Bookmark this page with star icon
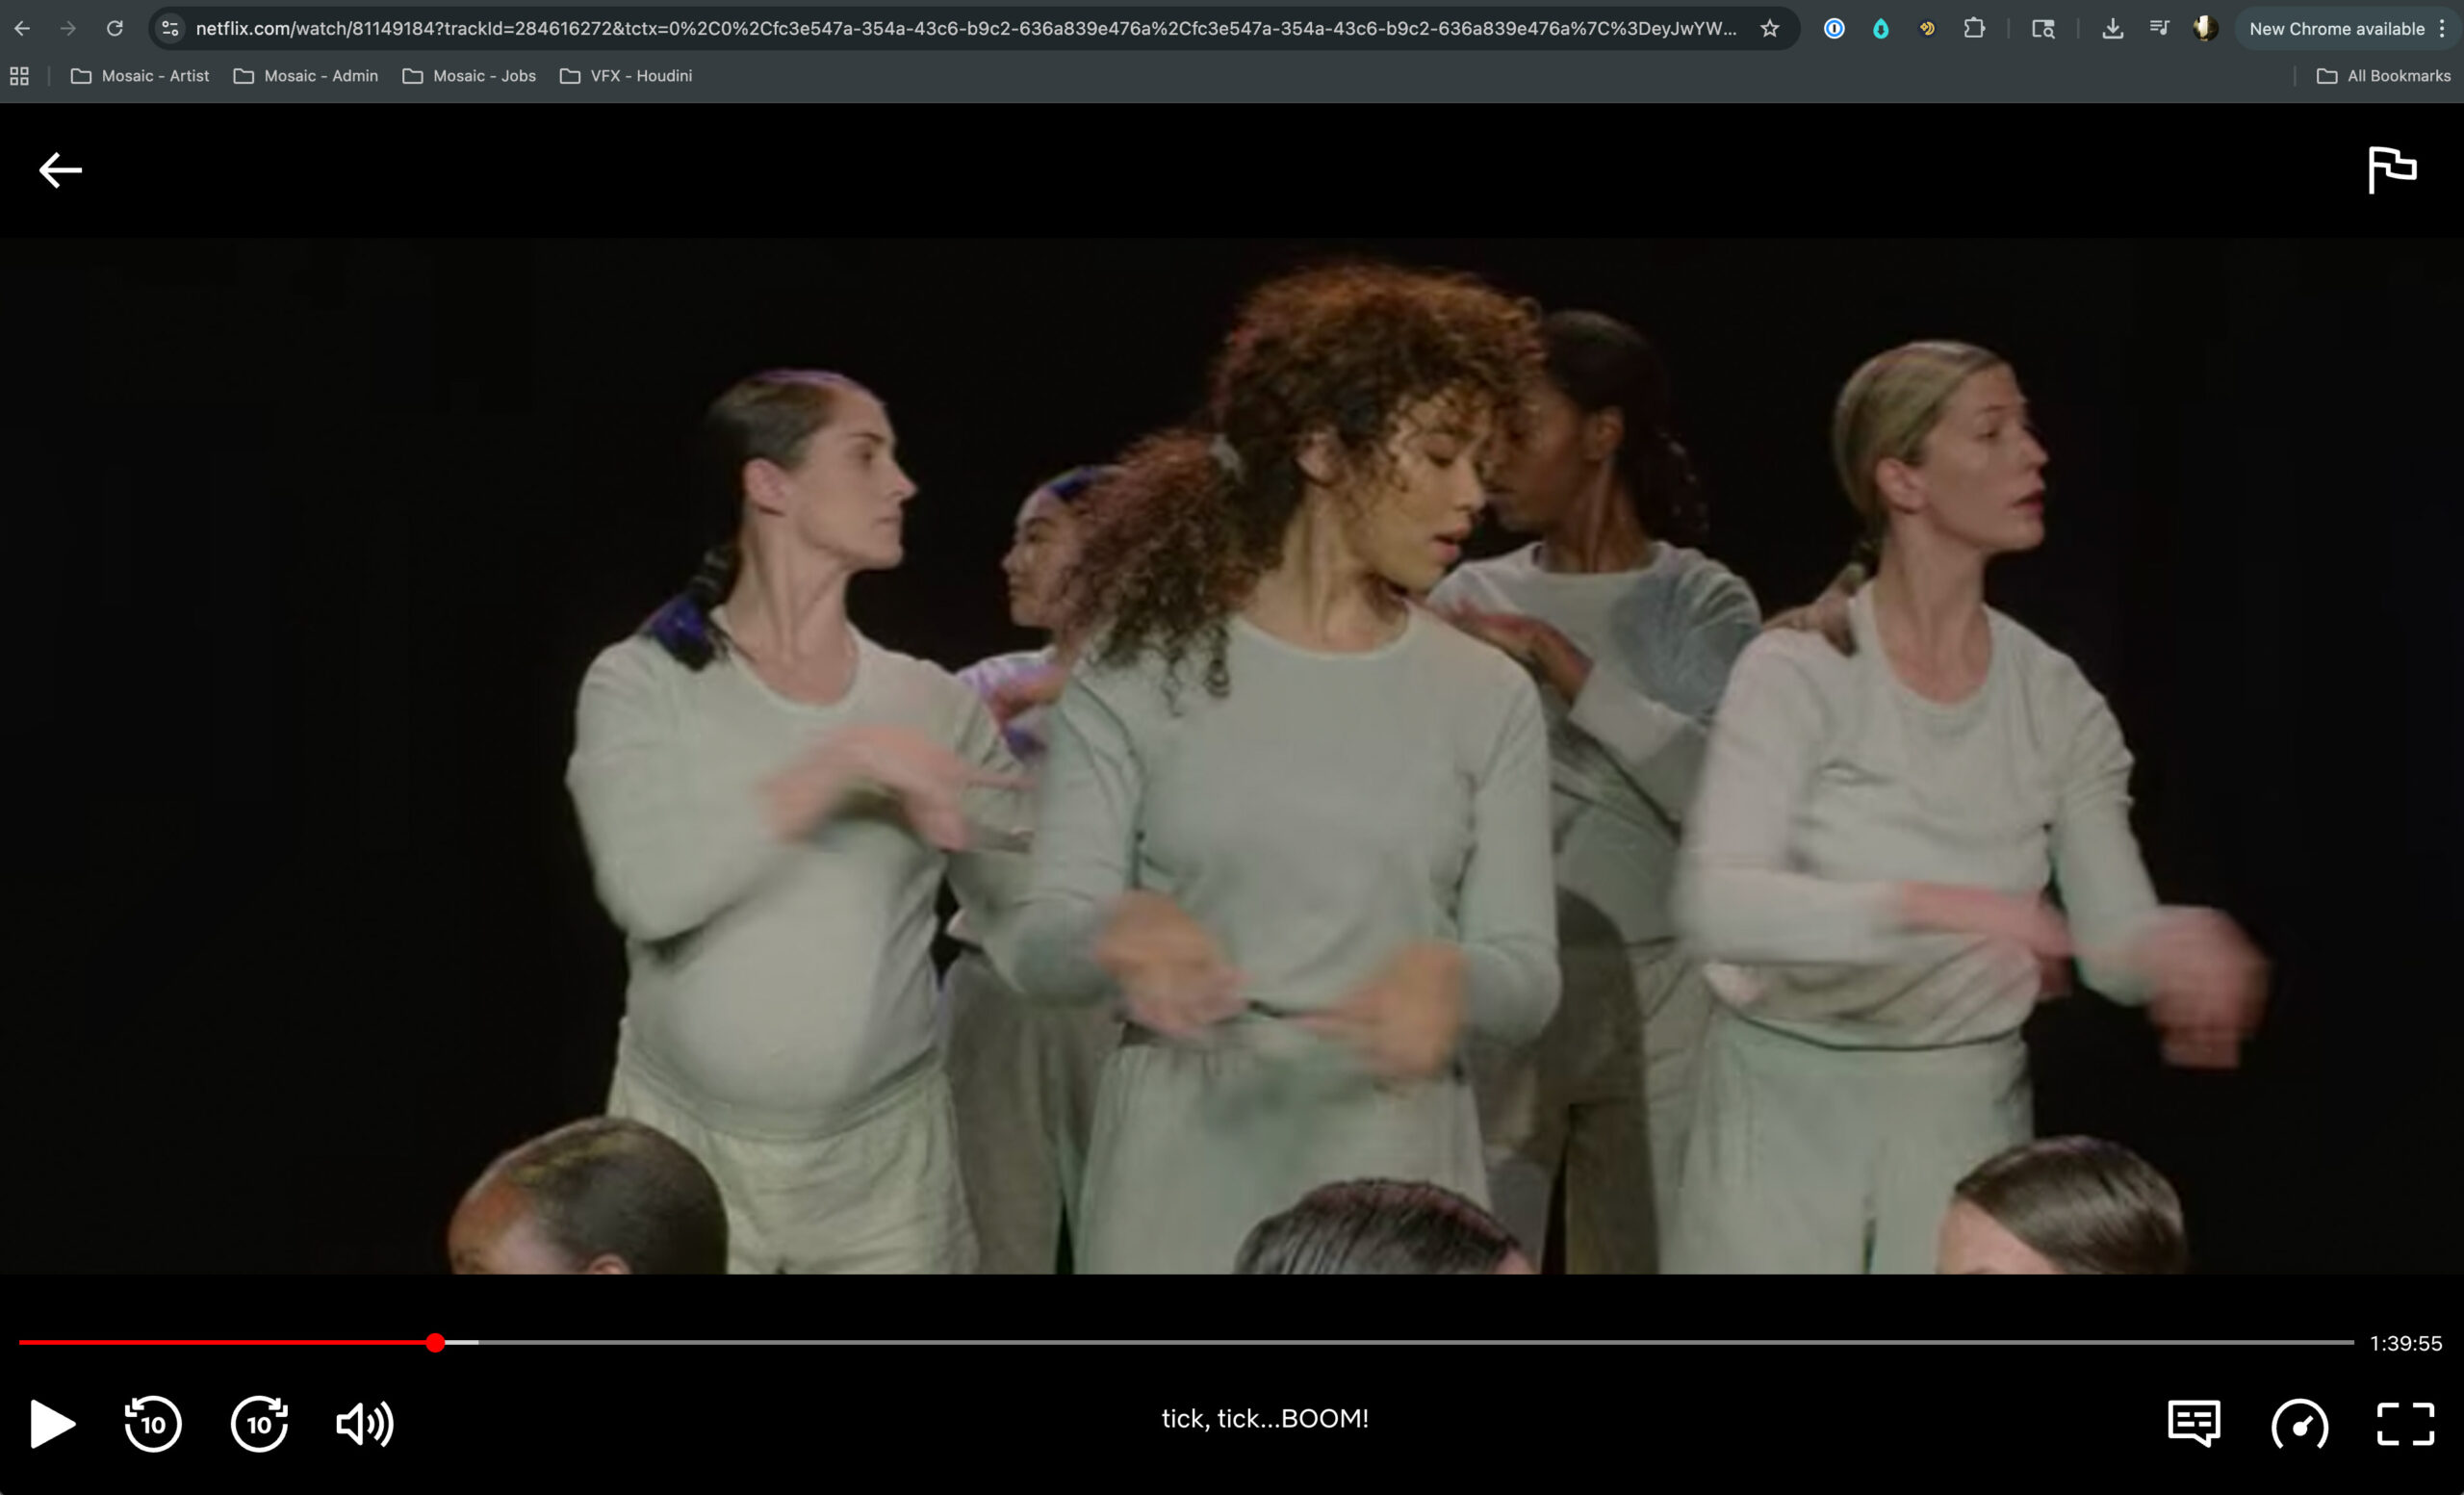 1770,28
